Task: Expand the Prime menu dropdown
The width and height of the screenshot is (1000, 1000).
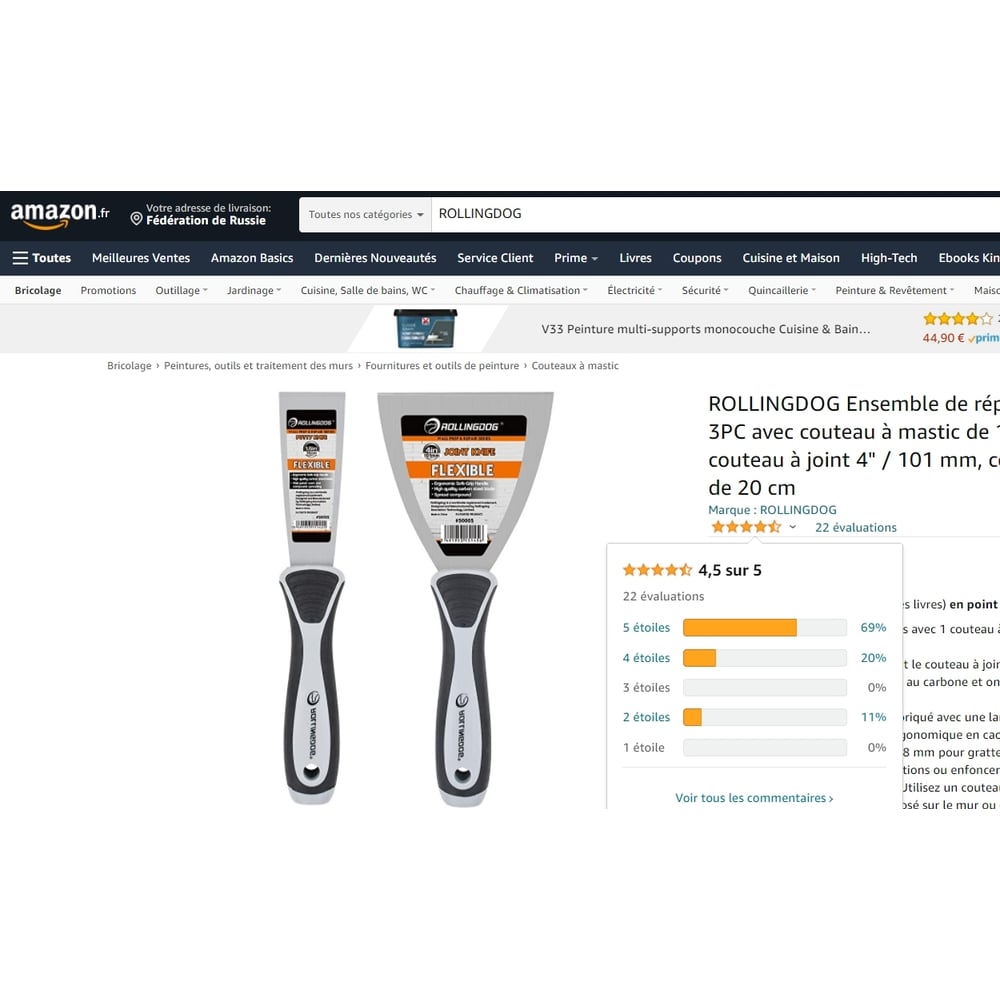Action: point(576,258)
